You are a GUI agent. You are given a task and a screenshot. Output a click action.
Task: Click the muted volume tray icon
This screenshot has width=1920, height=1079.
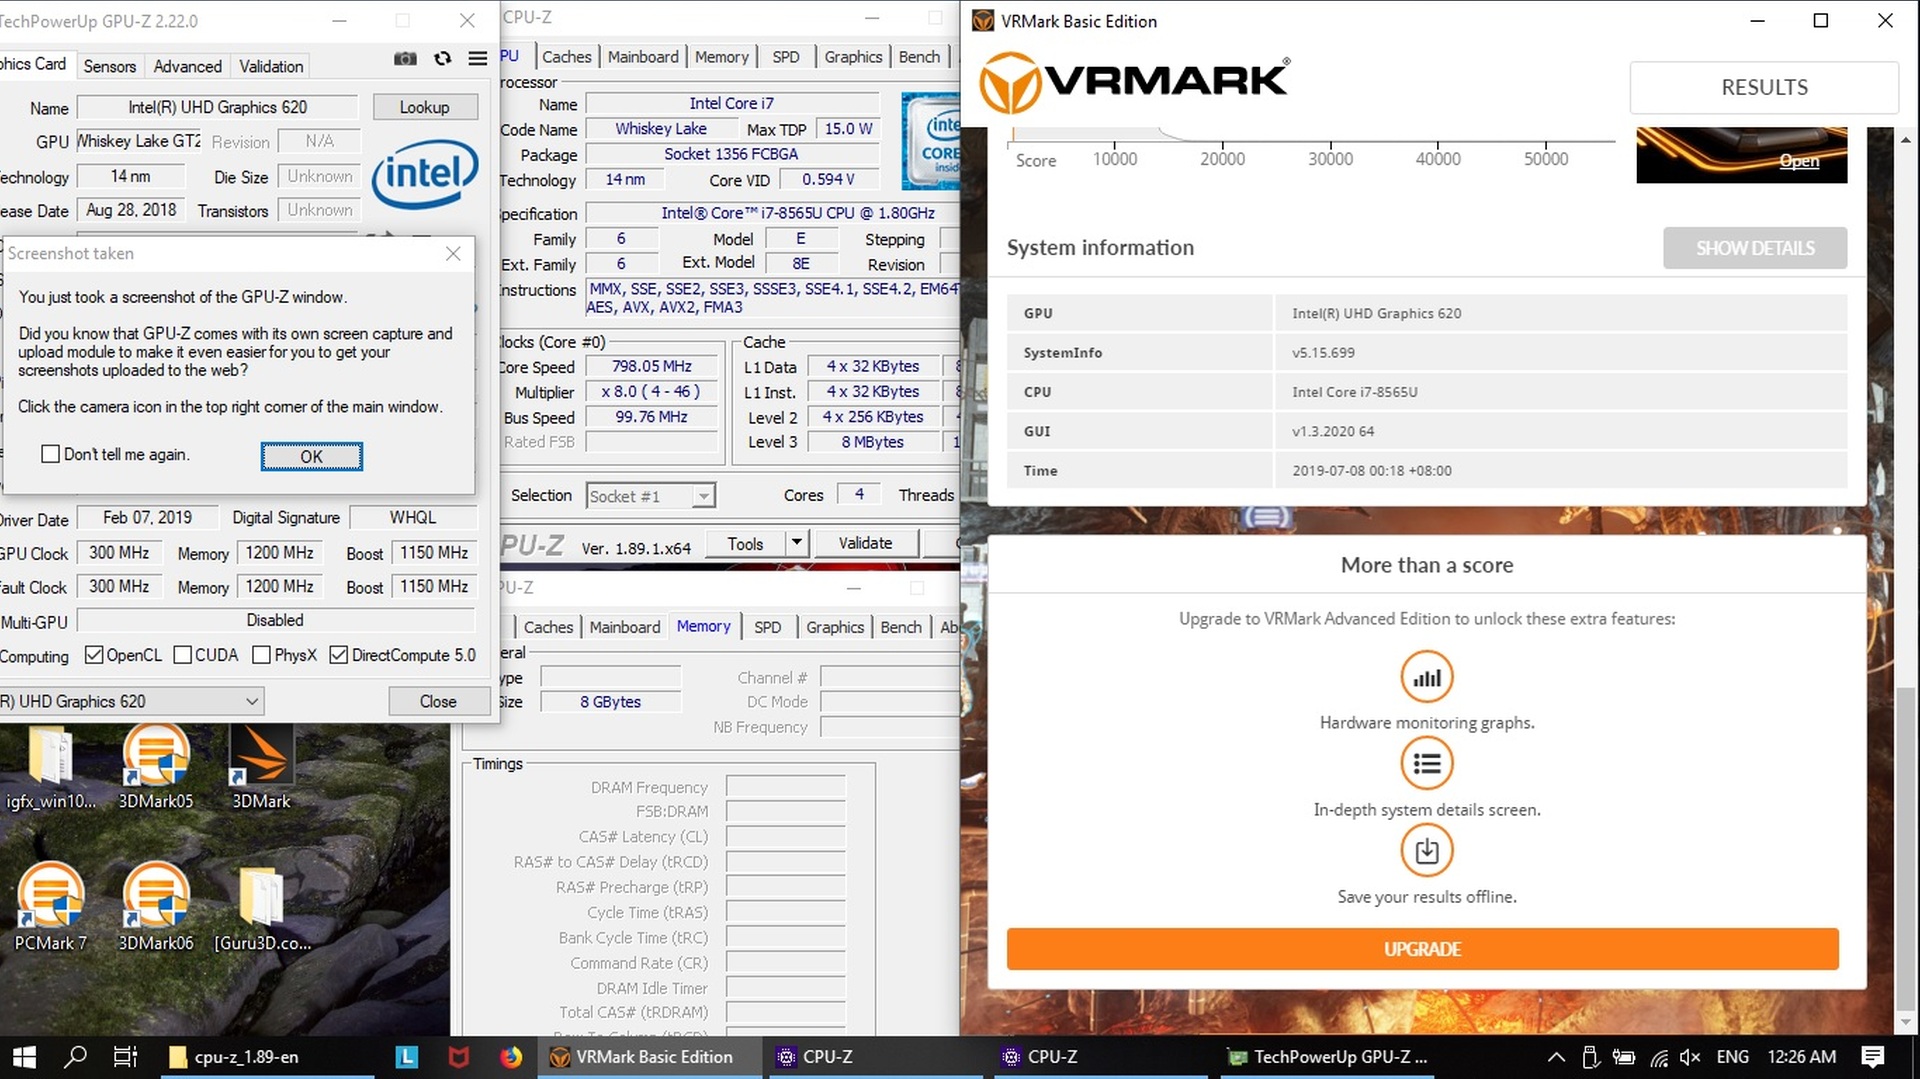[x=1690, y=1057]
